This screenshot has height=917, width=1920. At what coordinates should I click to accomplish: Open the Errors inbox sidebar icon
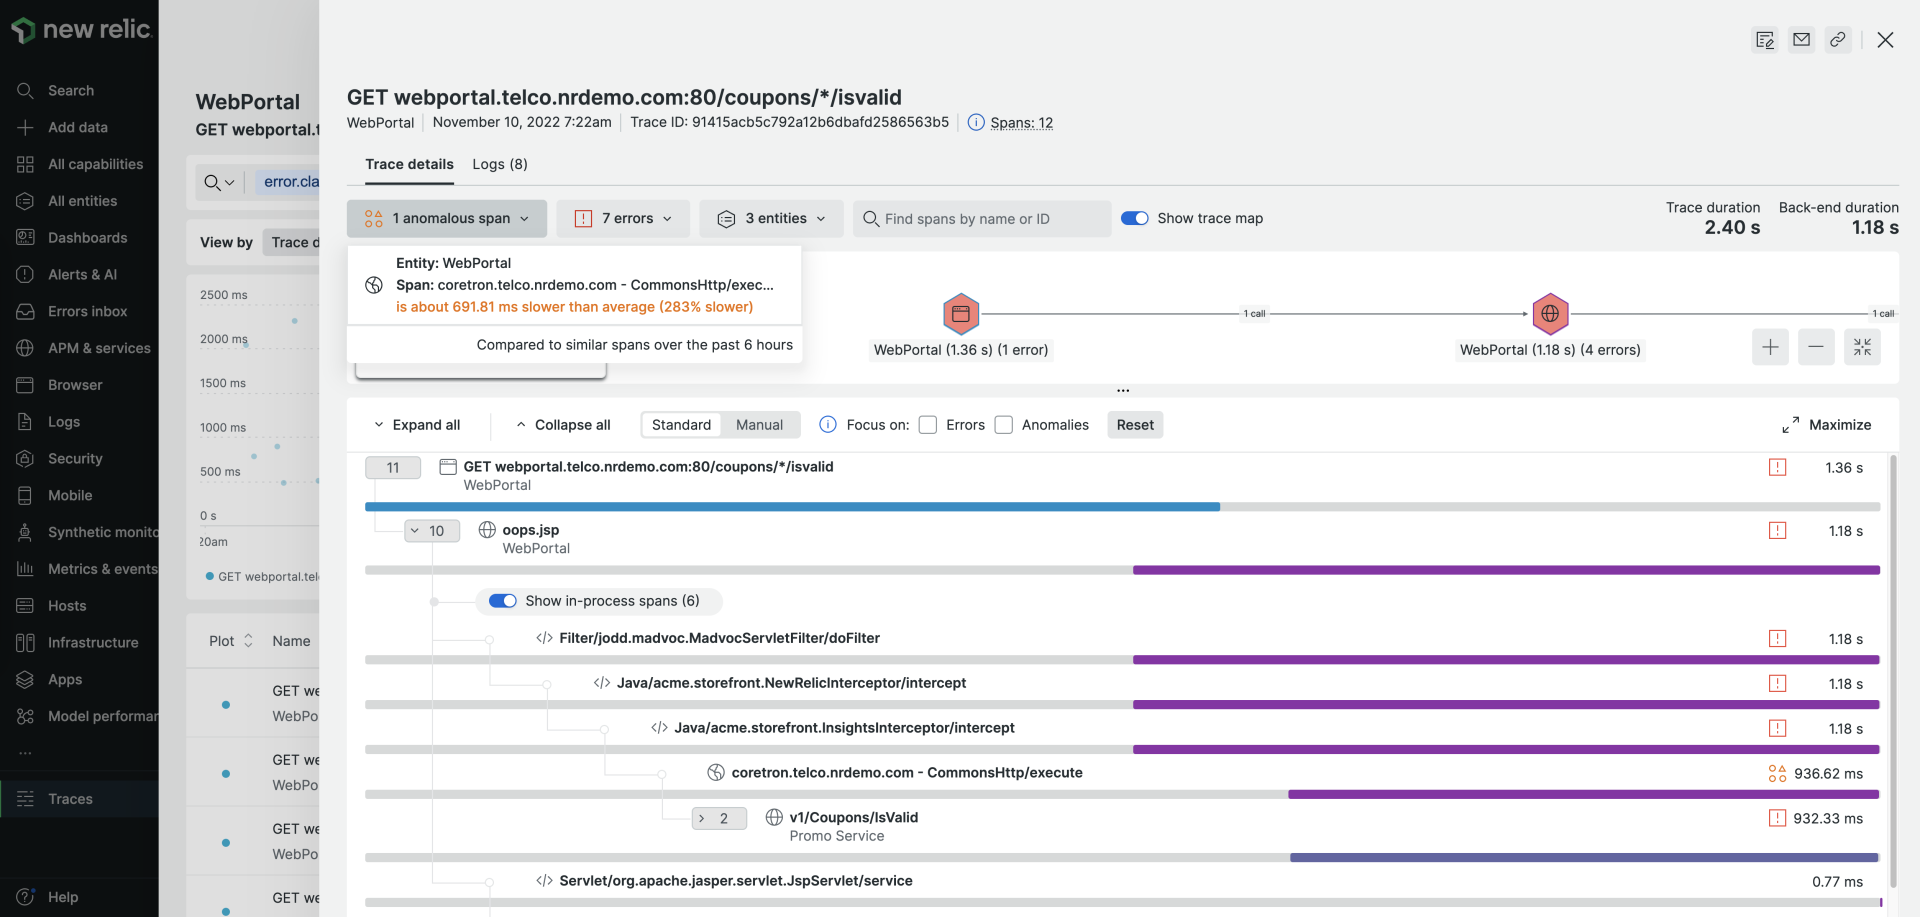(27, 311)
